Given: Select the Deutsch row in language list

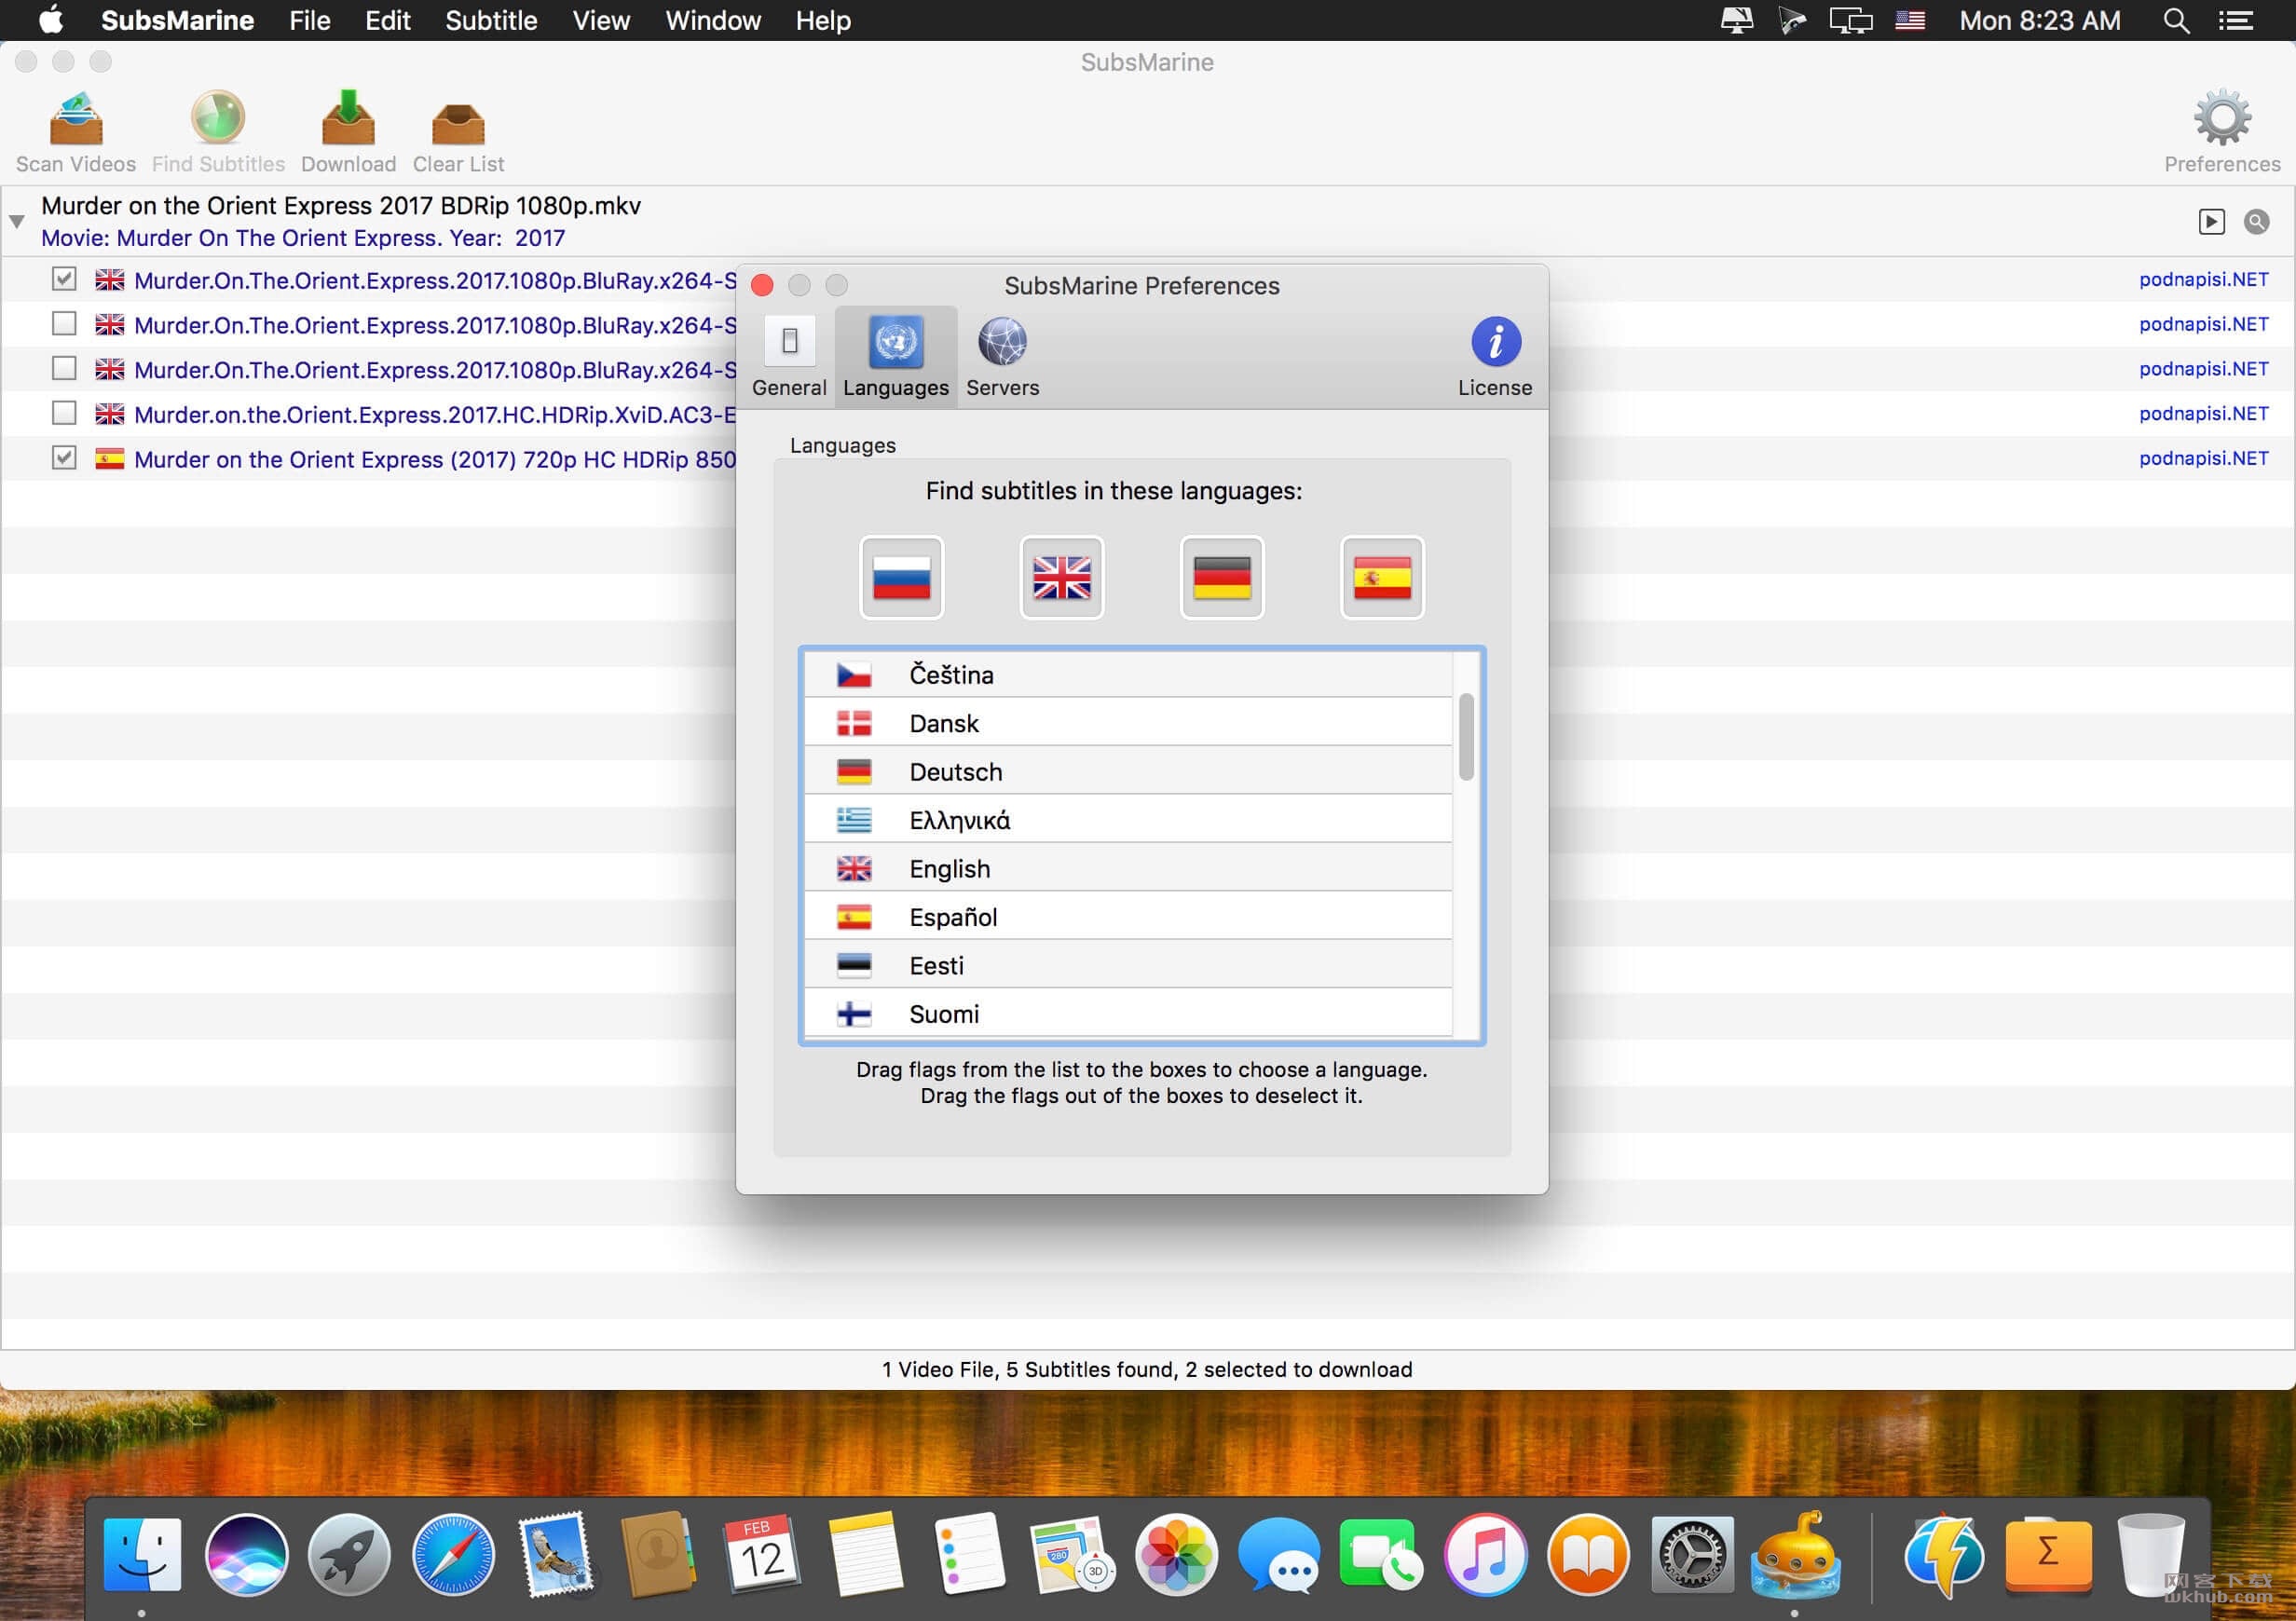Looking at the screenshot, I should [x=1128, y=772].
